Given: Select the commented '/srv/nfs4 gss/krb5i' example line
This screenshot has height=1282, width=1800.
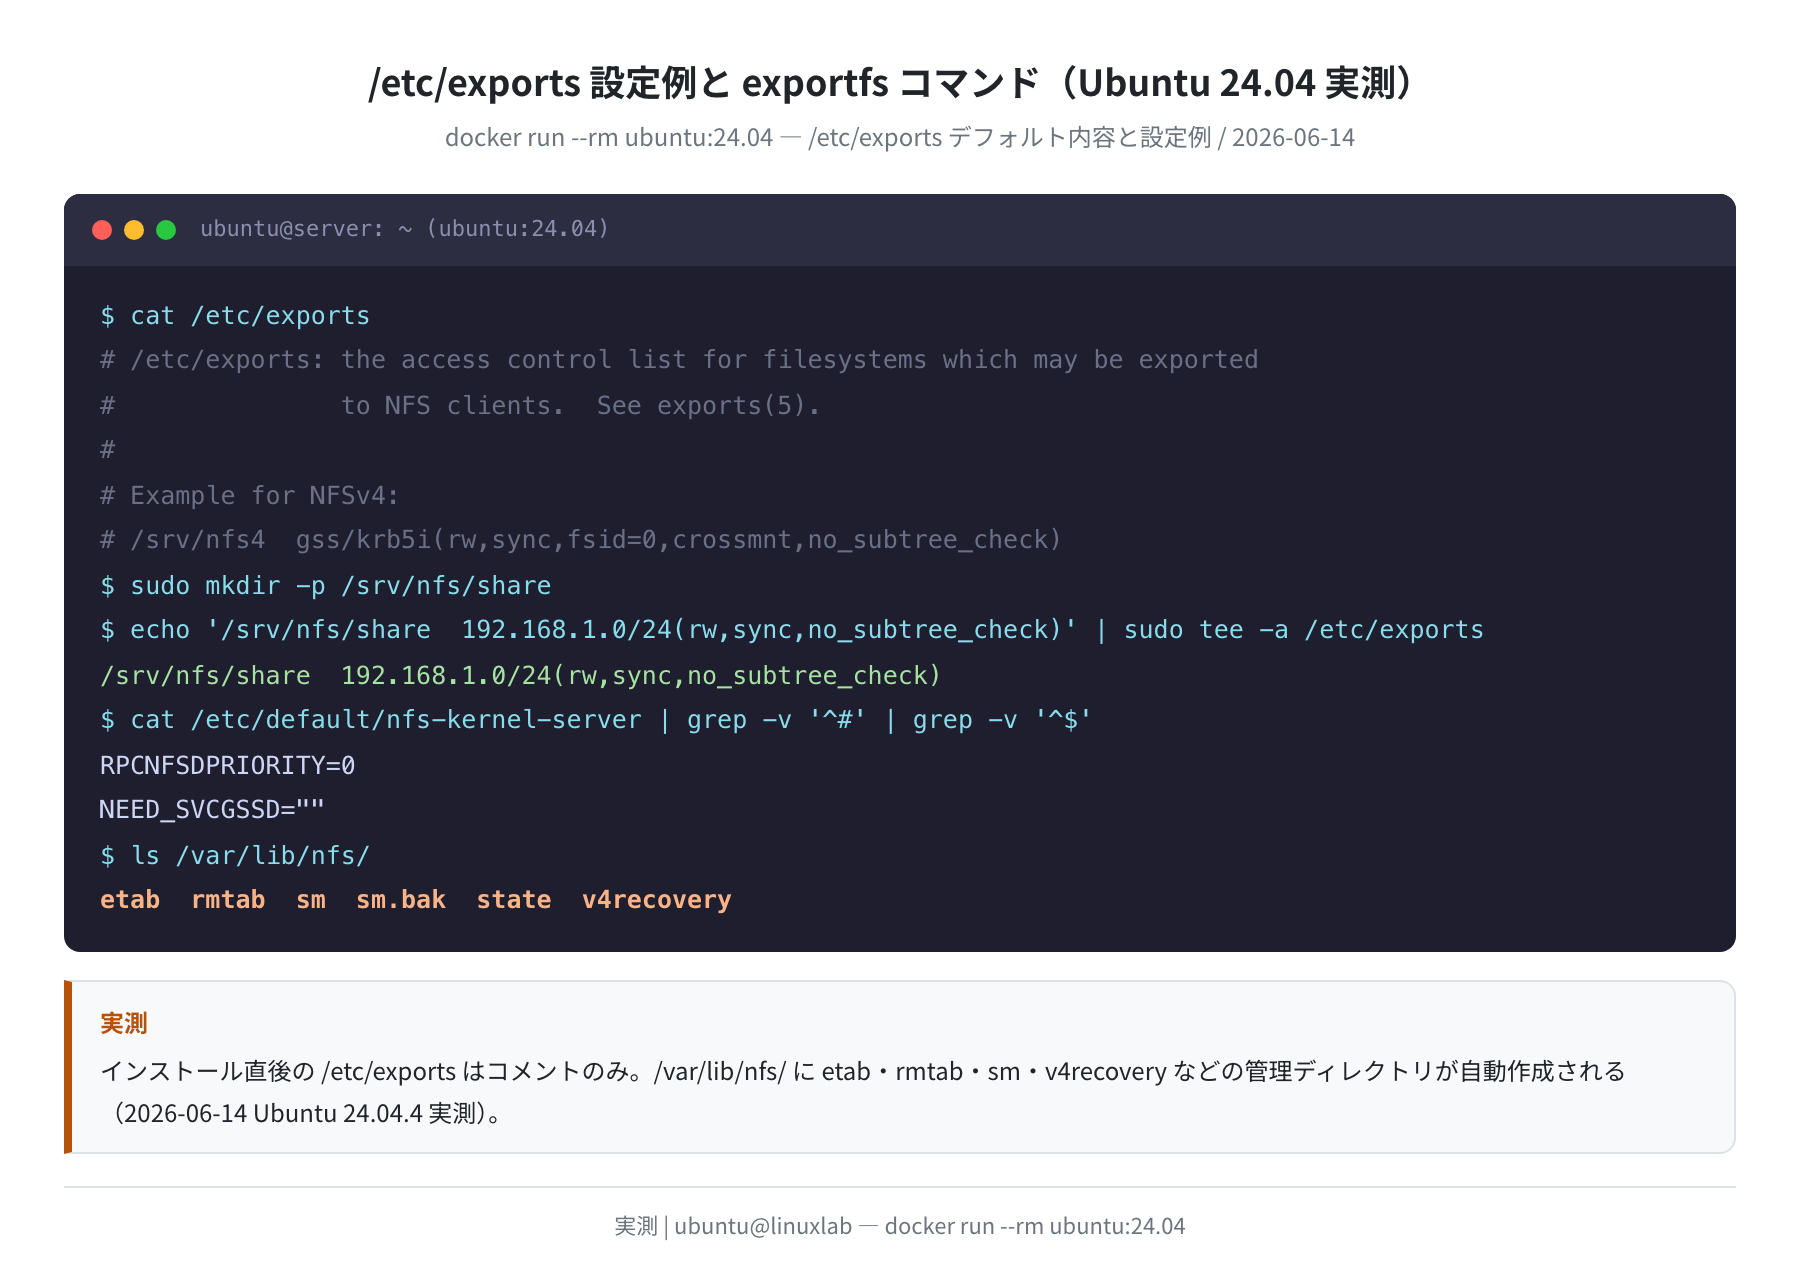Looking at the screenshot, I should (580, 540).
